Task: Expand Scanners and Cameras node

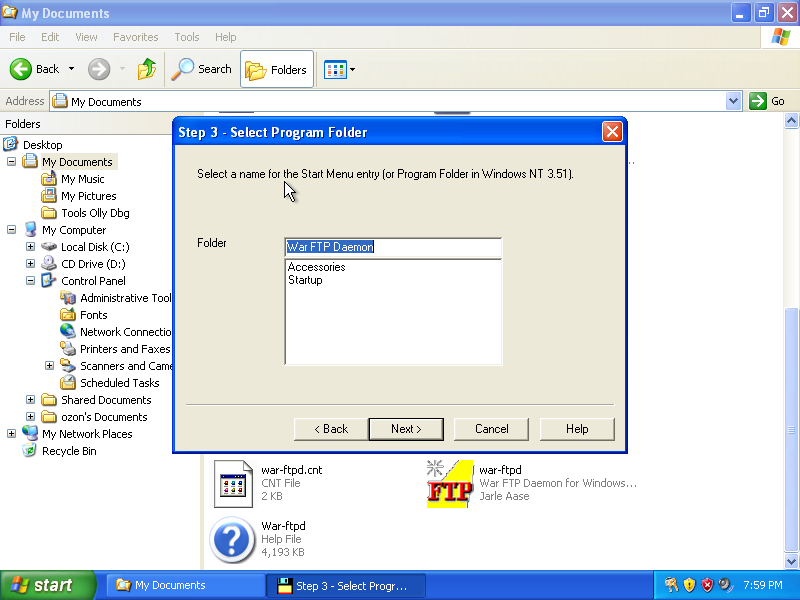Action: (x=49, y=366)
